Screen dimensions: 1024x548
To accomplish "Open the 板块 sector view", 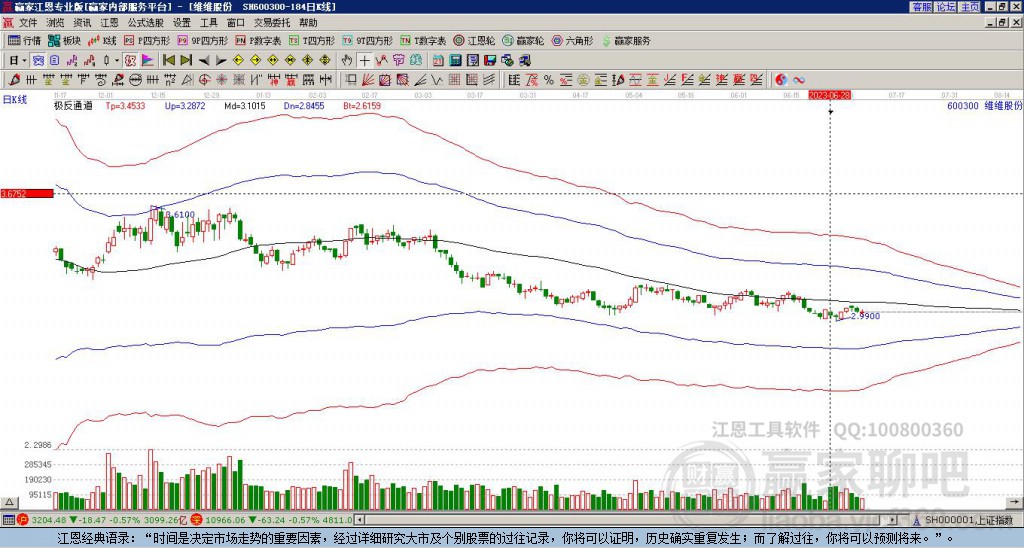I will [64, 40].
